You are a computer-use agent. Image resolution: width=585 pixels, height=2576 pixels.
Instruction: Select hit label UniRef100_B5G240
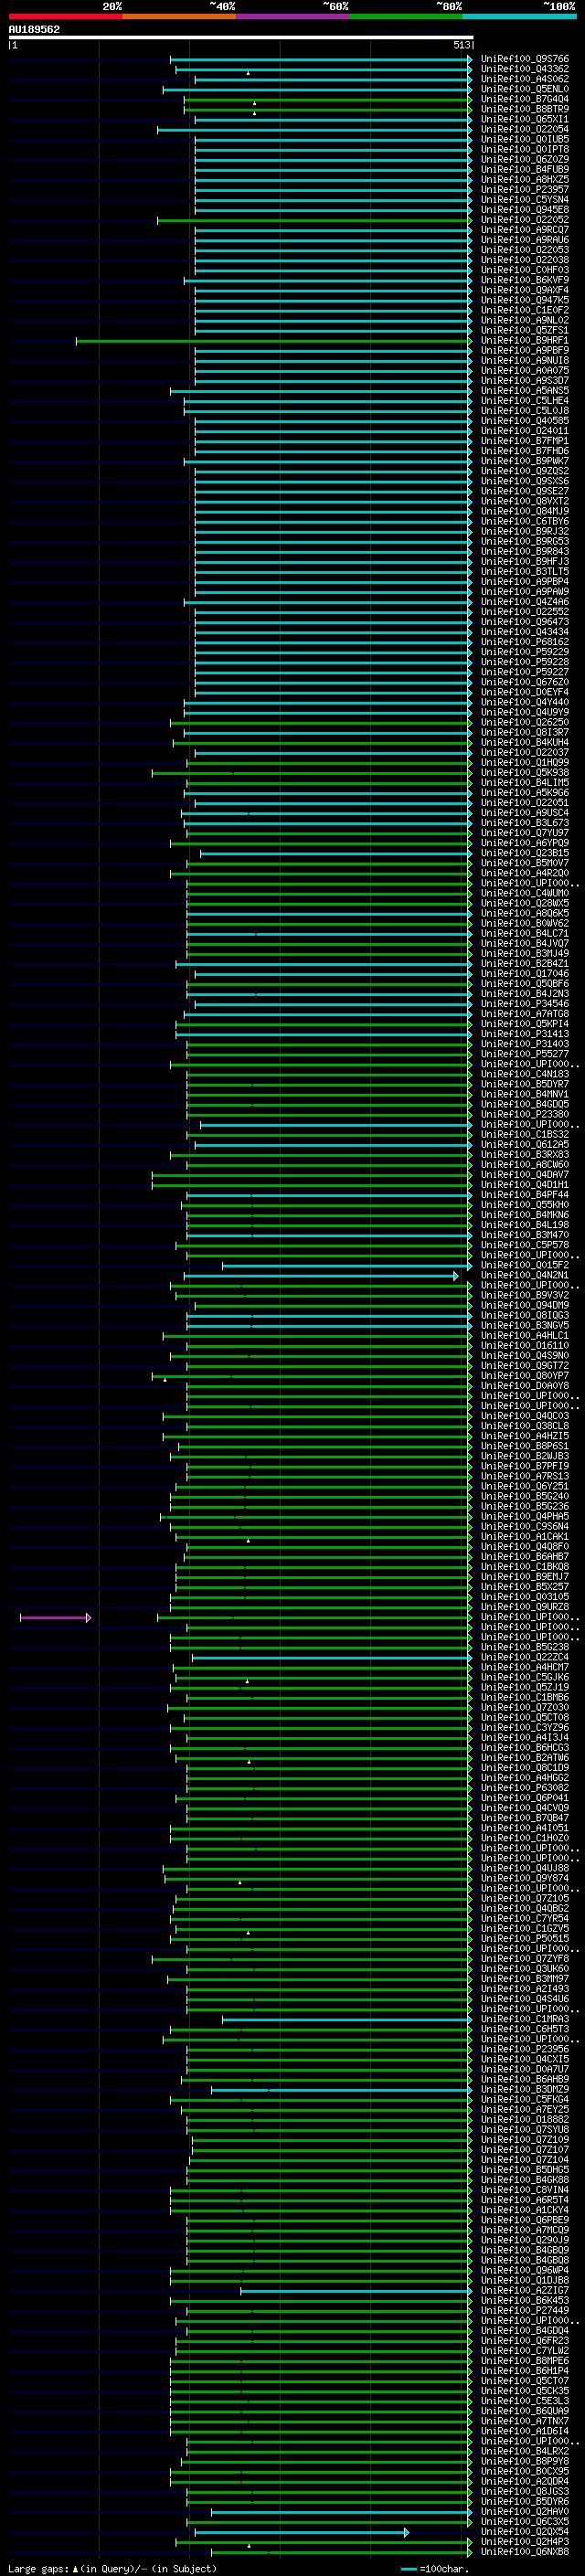[524, 1497]
